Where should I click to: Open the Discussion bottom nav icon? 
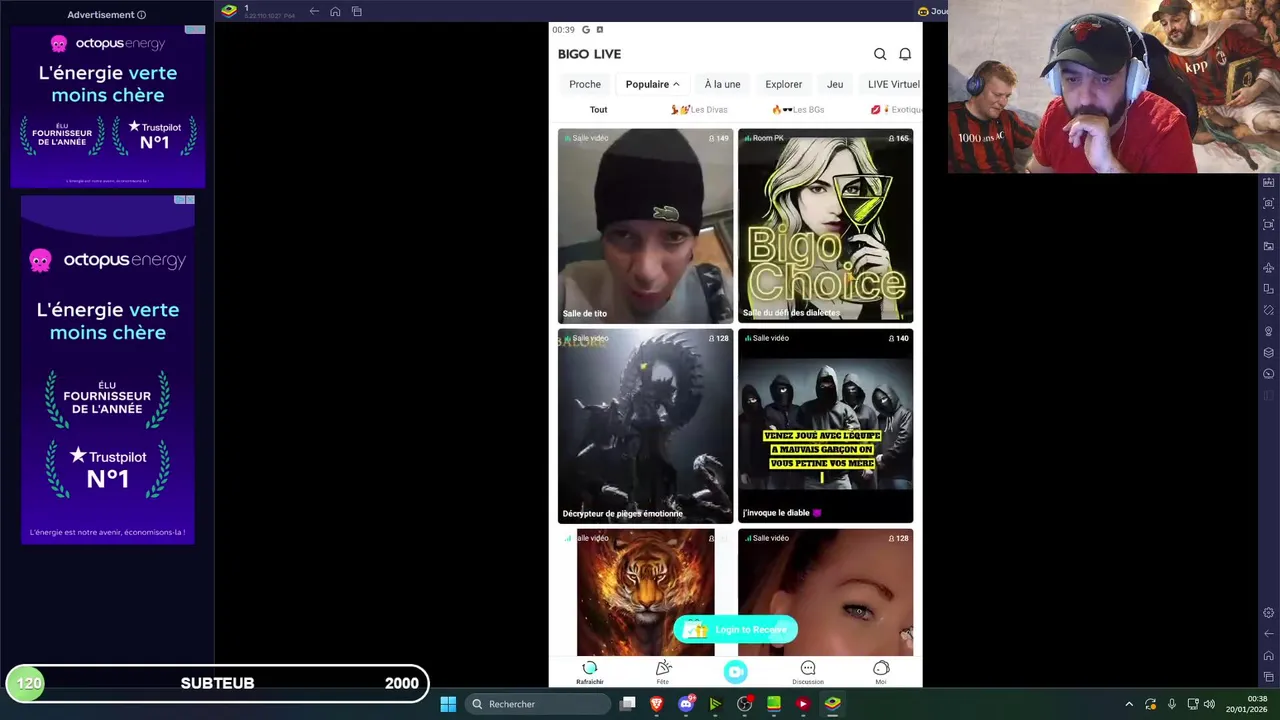[808, 672]
